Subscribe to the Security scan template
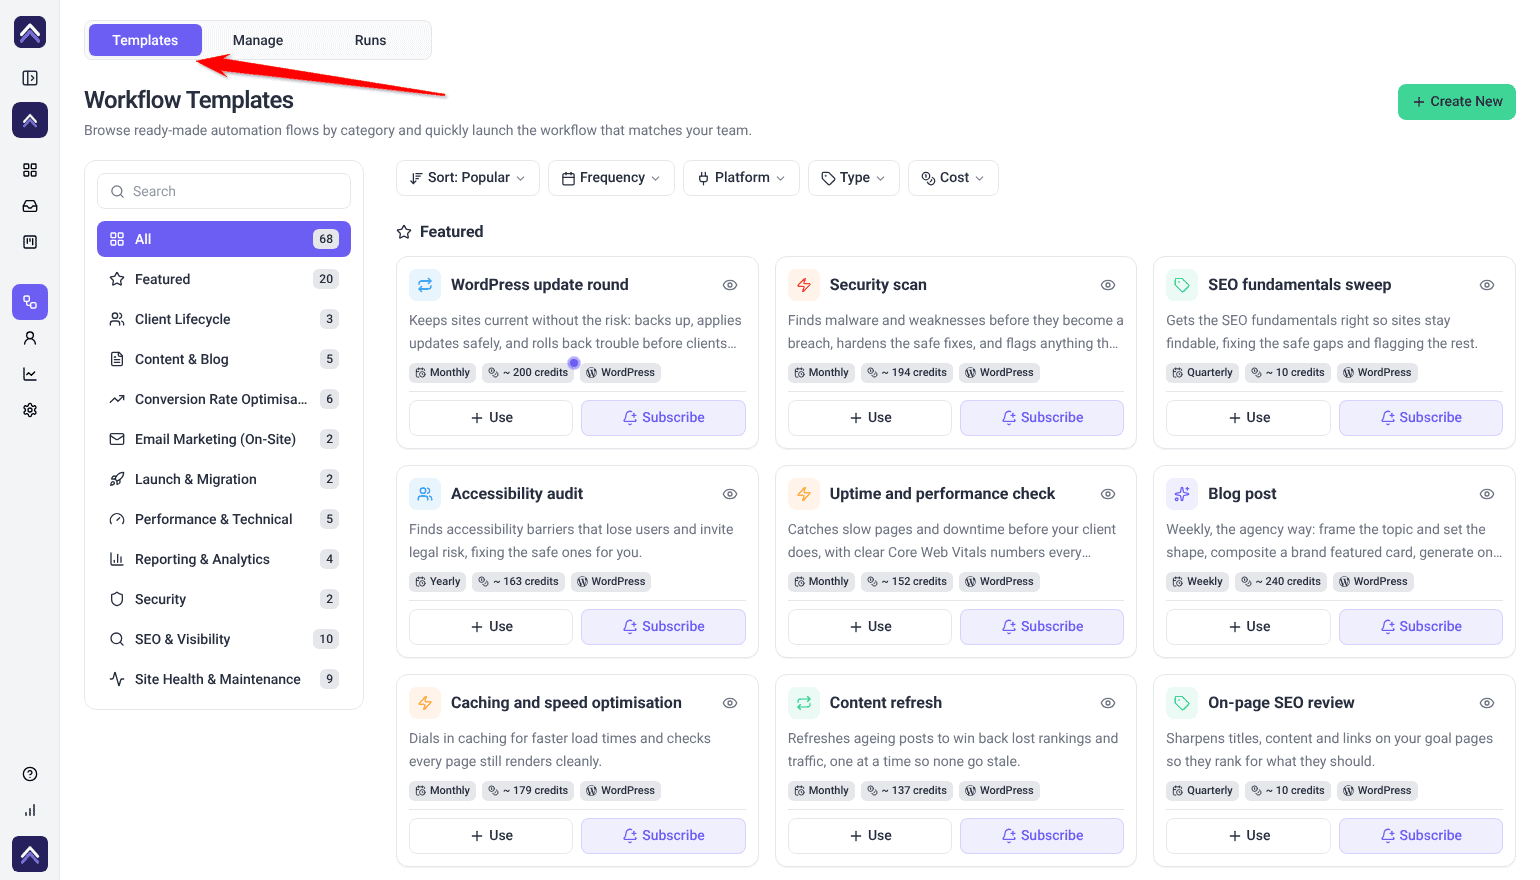The height and width of the screenshot is (880, 1540). click(1042, 418)
